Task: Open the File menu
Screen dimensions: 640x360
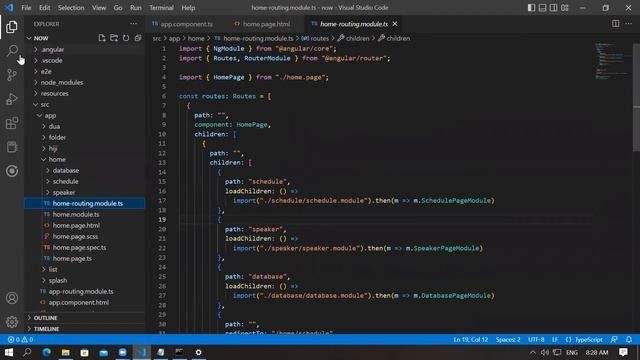Action: click(x=26, y=8)
